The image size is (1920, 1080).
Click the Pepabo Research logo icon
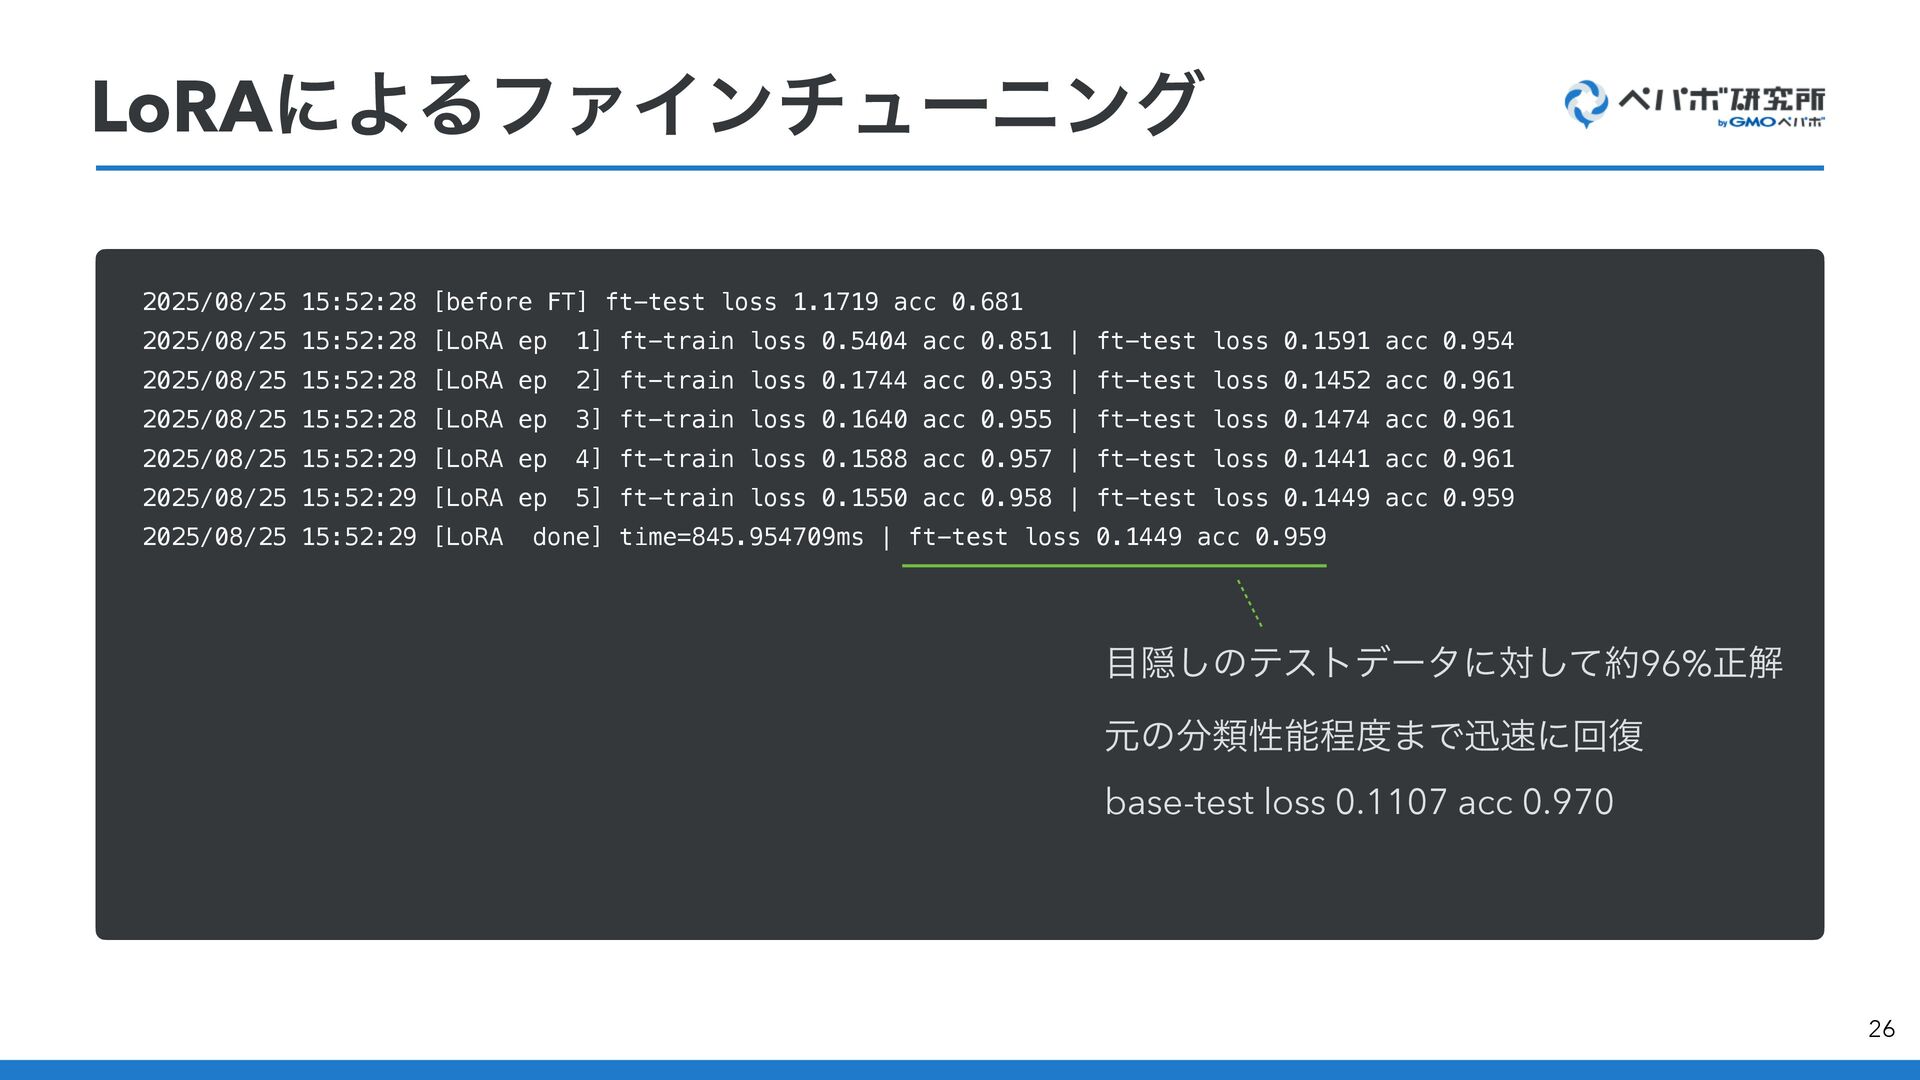pos(1586,104)
